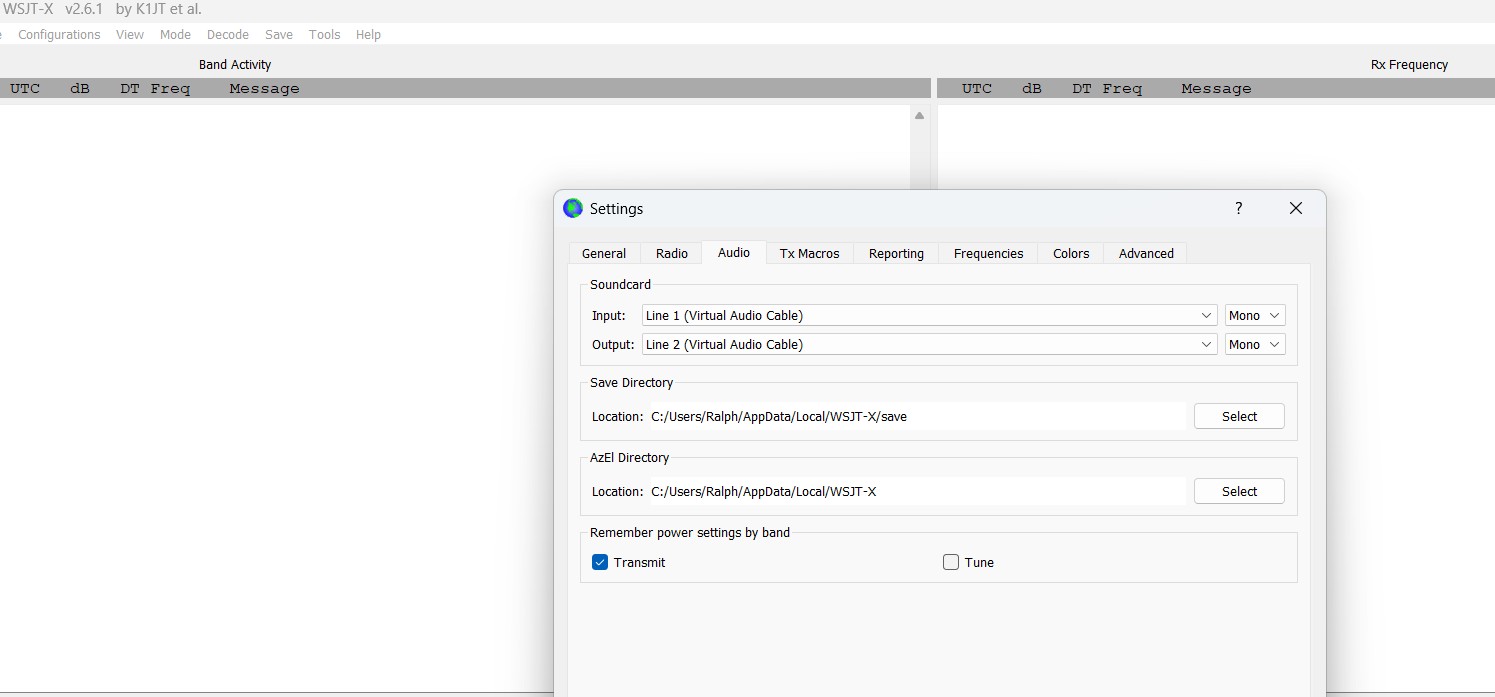Open the Frequencies tab
This screenshot has height=697, width=1495.
988,253
